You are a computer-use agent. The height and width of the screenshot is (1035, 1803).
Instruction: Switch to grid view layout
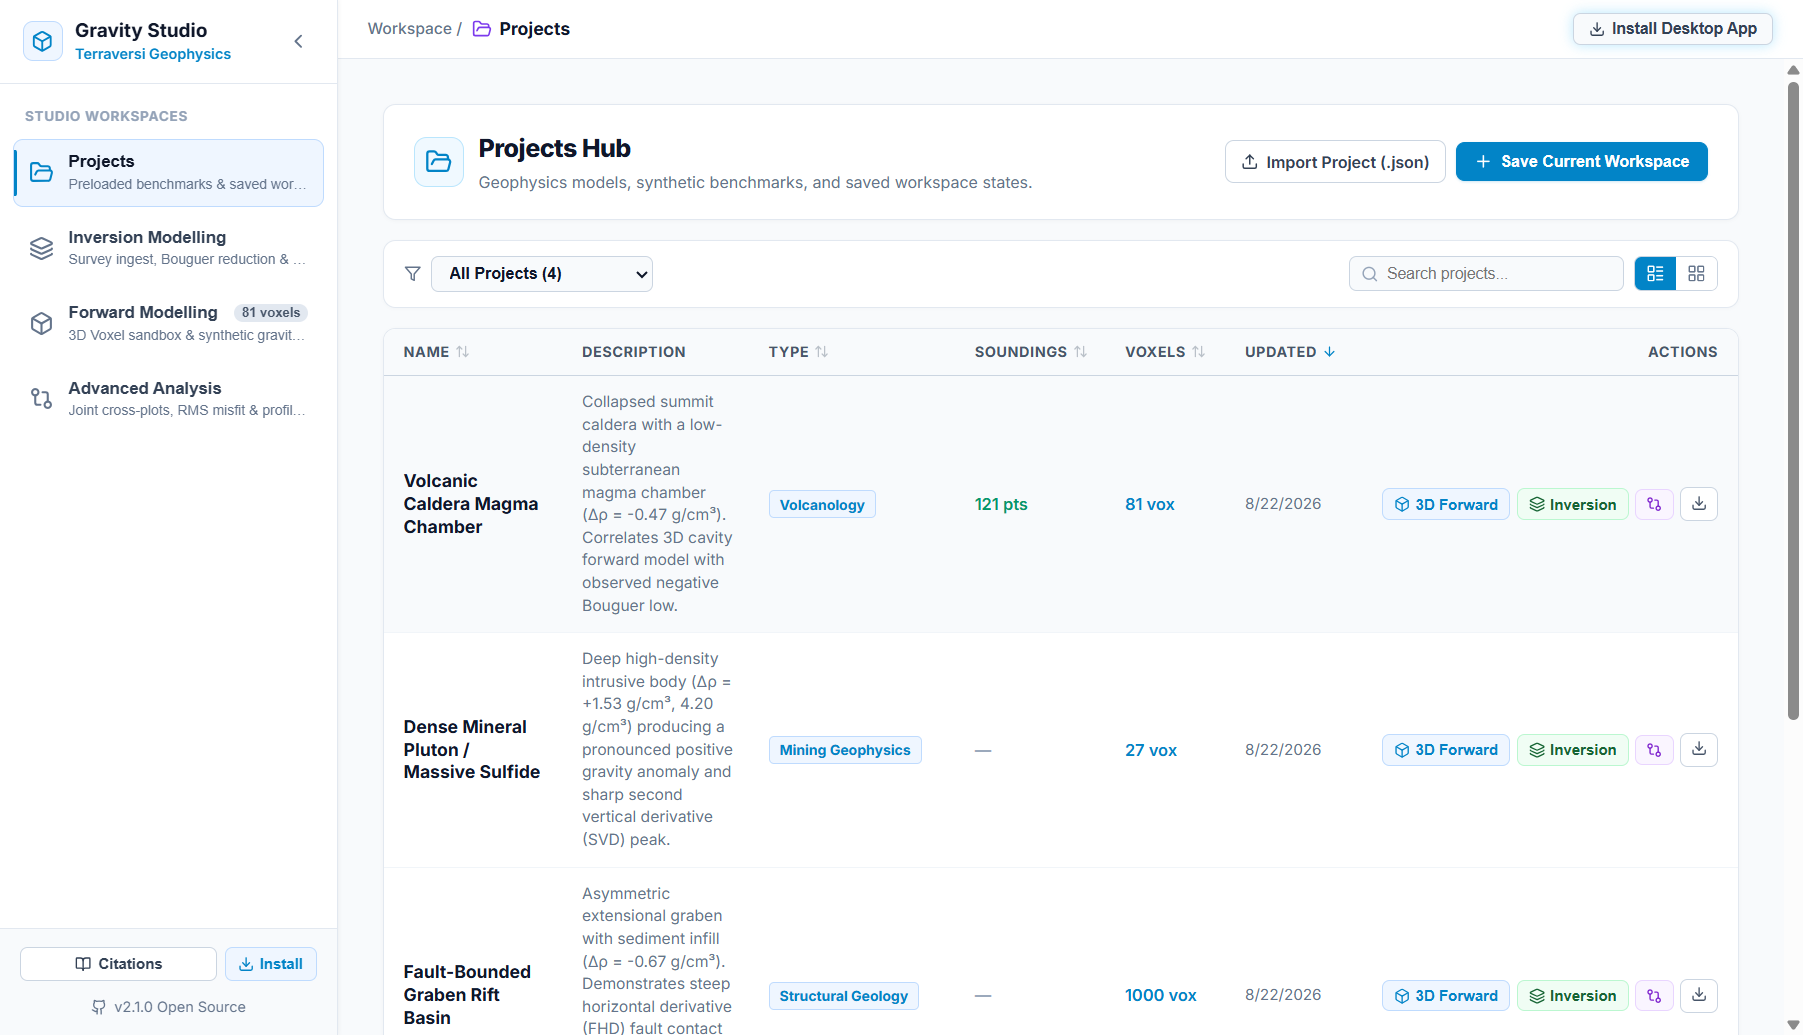pos(1696,274)
